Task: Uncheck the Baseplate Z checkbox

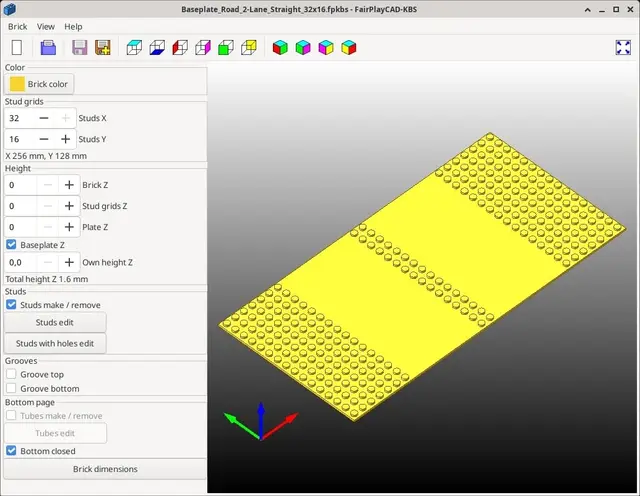Action: click(x=11, y=245)
